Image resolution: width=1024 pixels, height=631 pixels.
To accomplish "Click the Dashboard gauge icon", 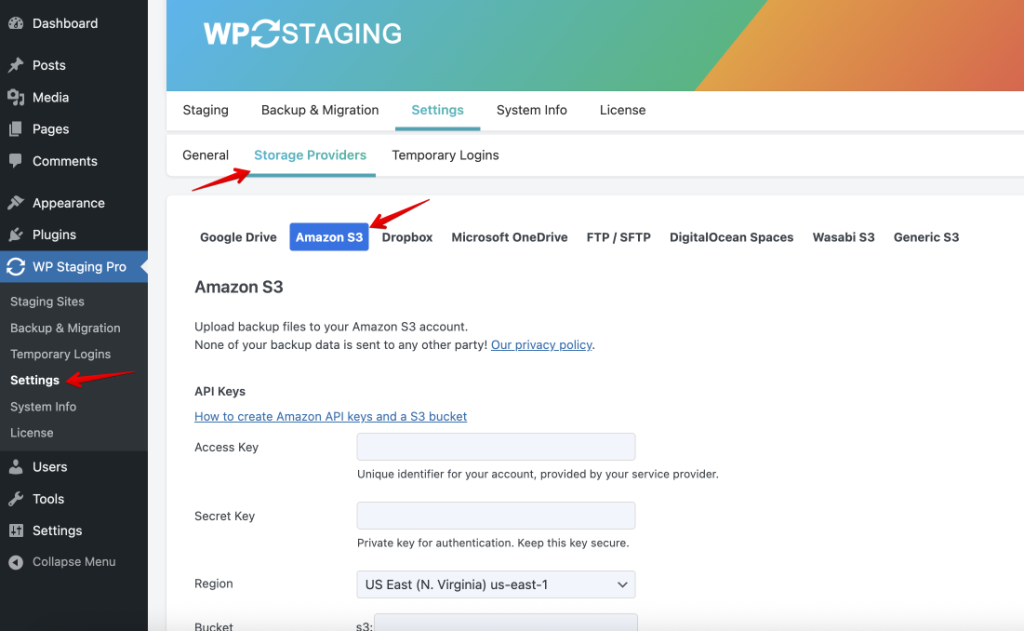I will [16, 24].
